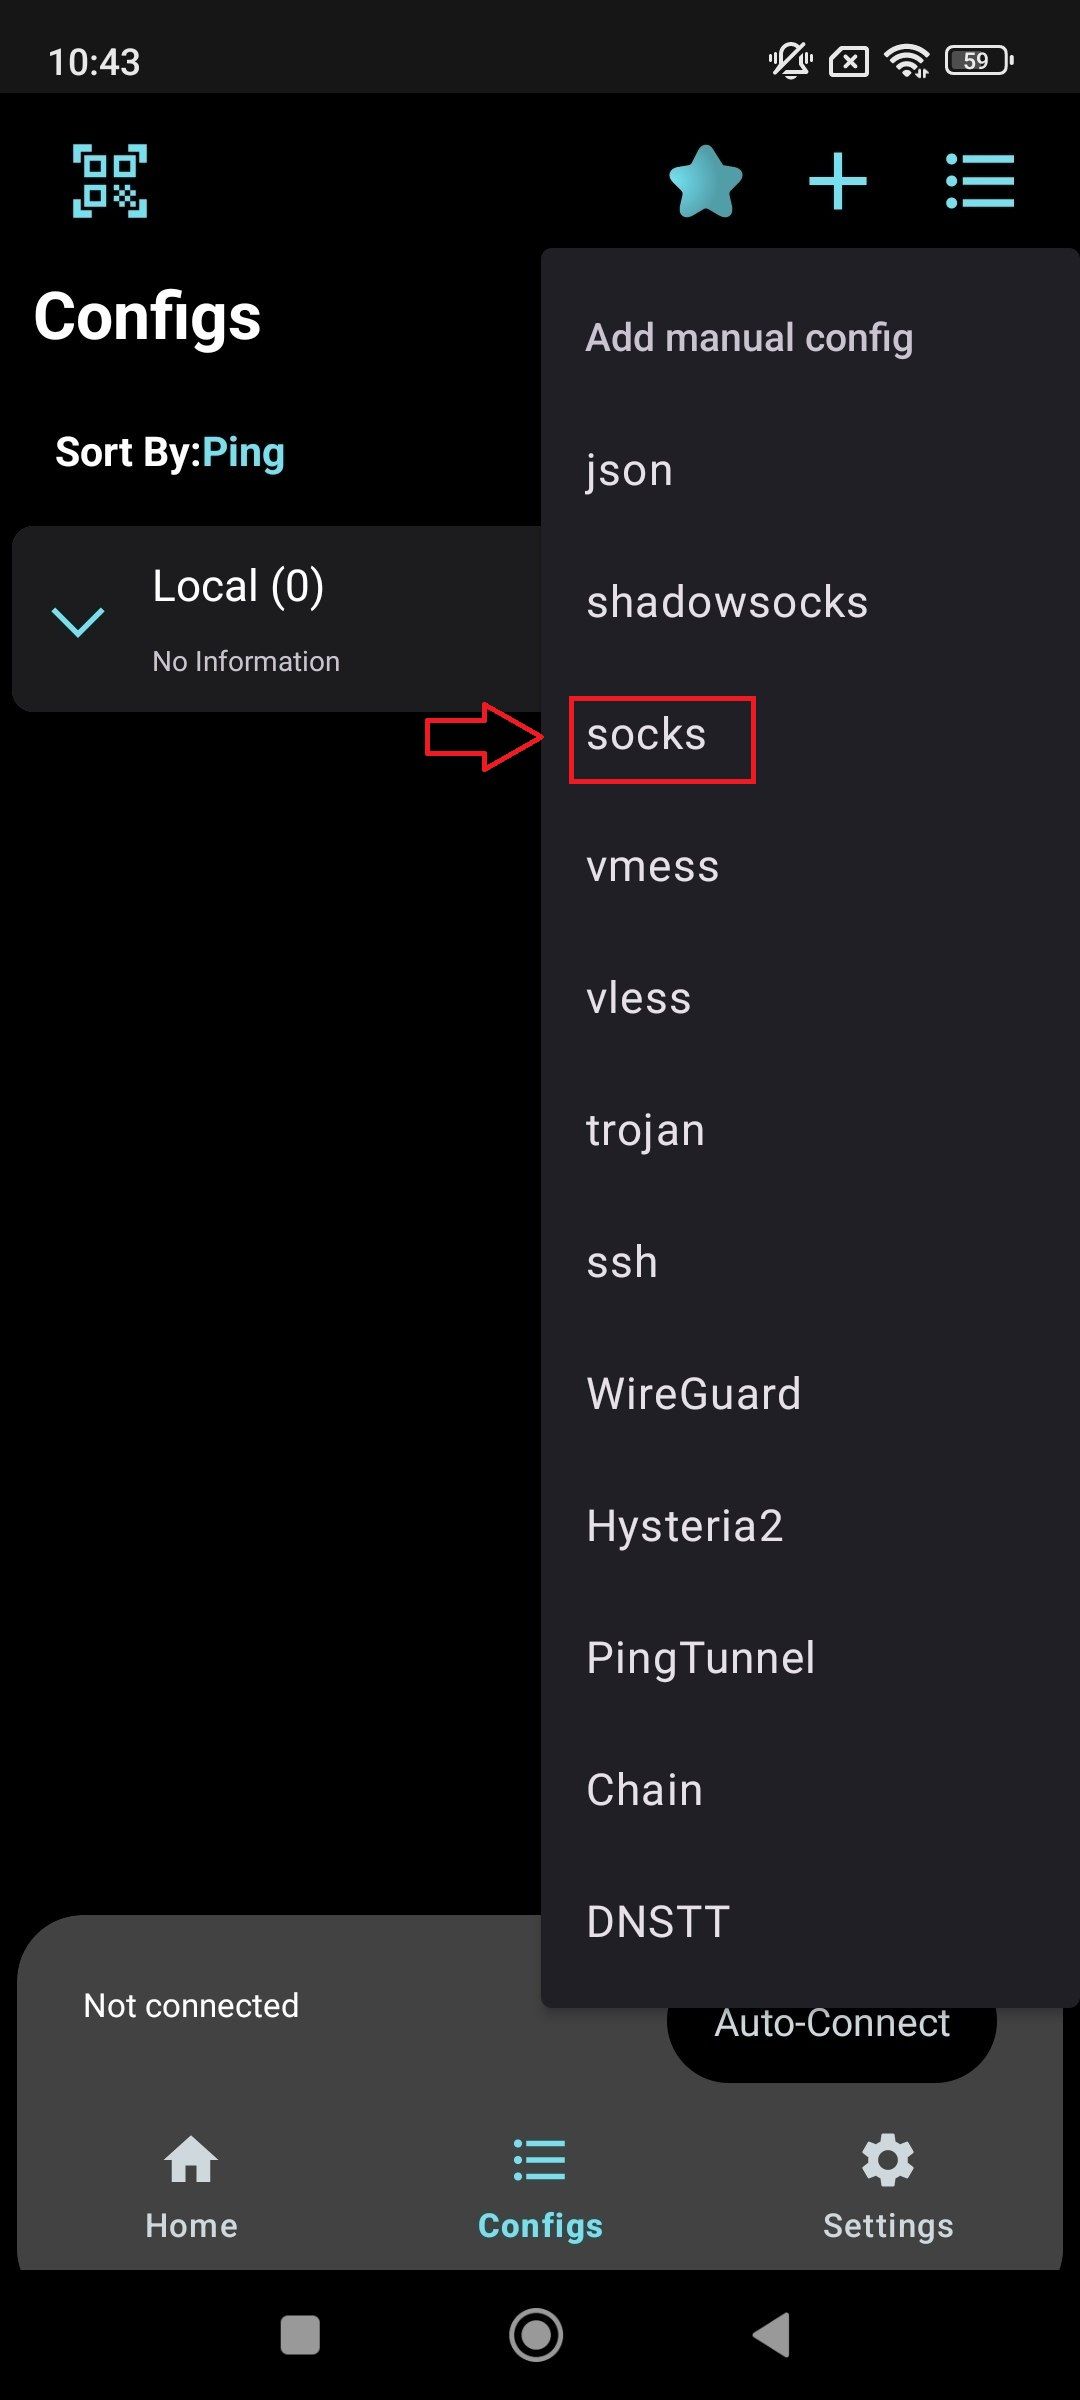The width and height of the screenshot is (1080, 2400).
Task: Change sorting via Sort By: Ping
Action: 170,452
